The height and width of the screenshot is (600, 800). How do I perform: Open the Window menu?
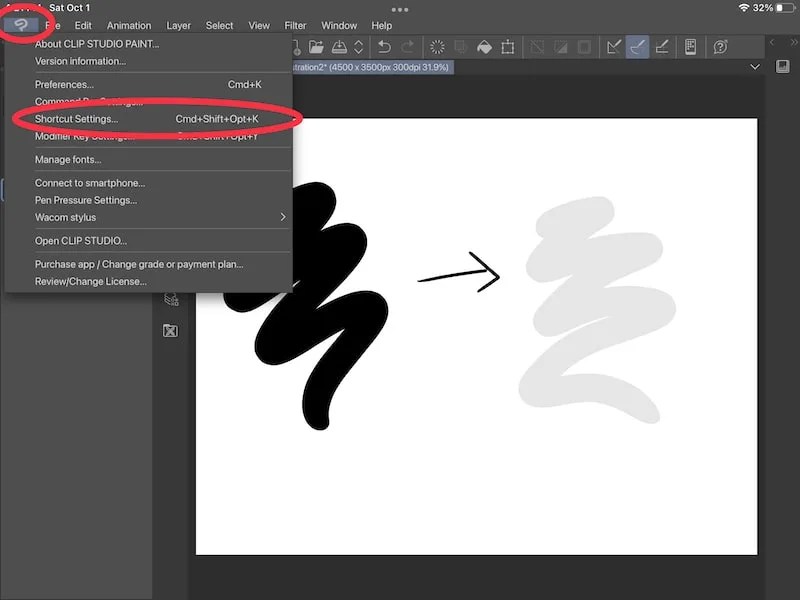[339, 26]
